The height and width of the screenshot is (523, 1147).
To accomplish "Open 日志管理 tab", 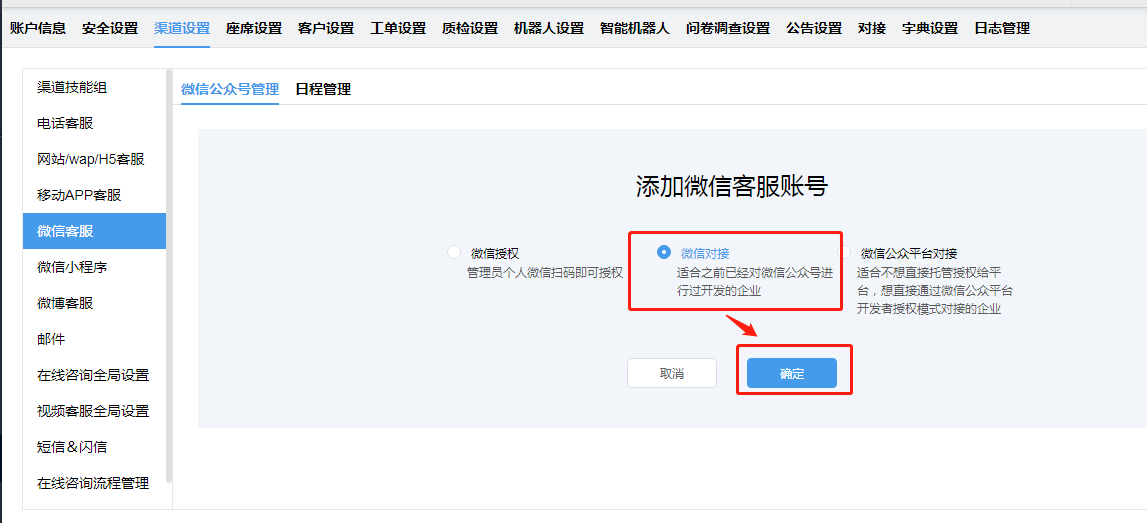I will (x=1002, y=29).
